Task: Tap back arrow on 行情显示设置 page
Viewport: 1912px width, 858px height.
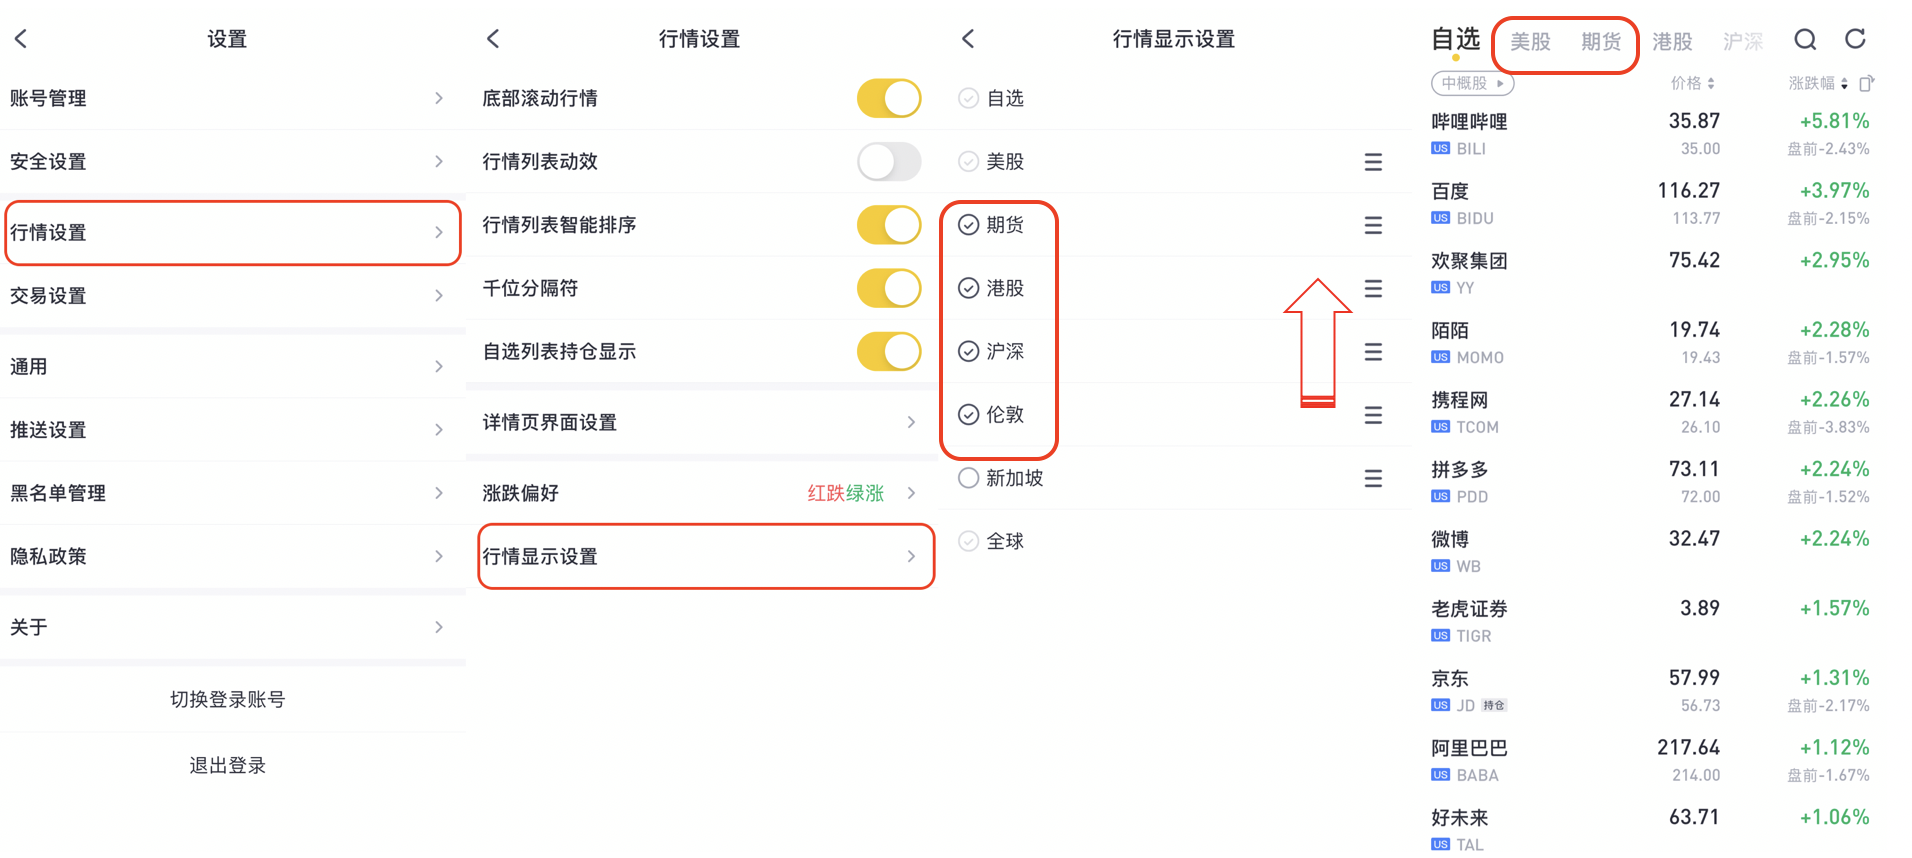Action: pos(968,38)
